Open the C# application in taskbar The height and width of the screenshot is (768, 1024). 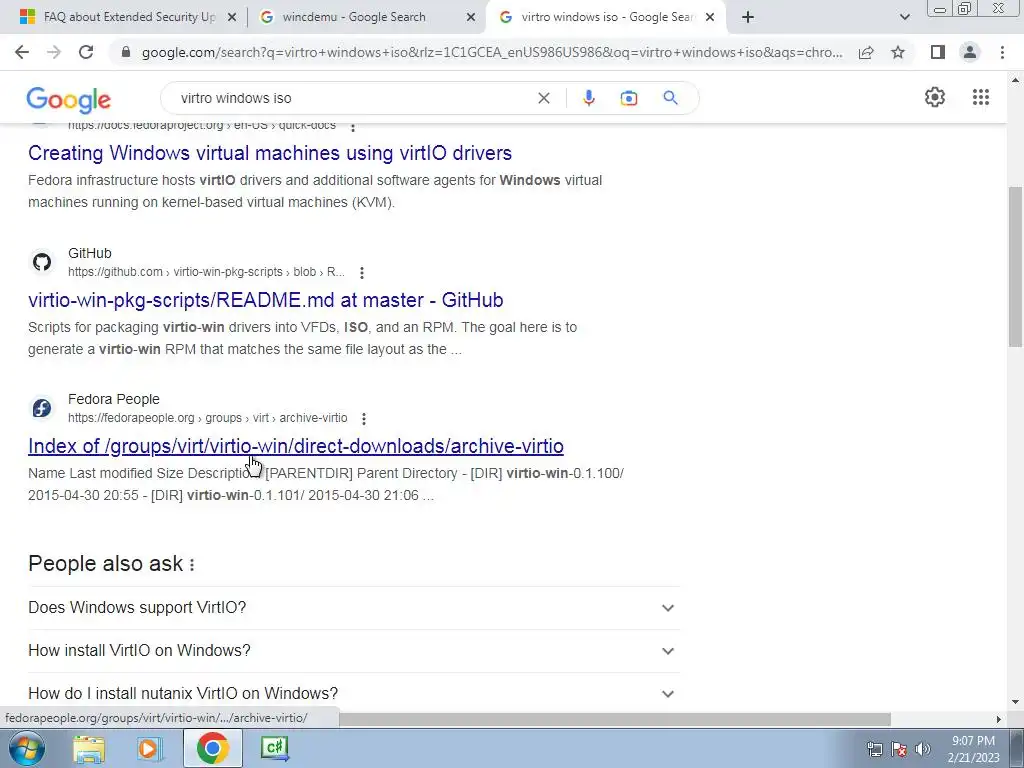(x=275, y=749)
